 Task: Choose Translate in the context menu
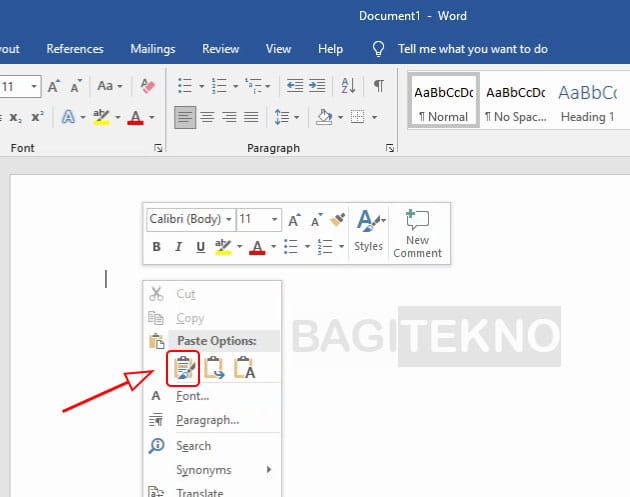click(212, 491)
